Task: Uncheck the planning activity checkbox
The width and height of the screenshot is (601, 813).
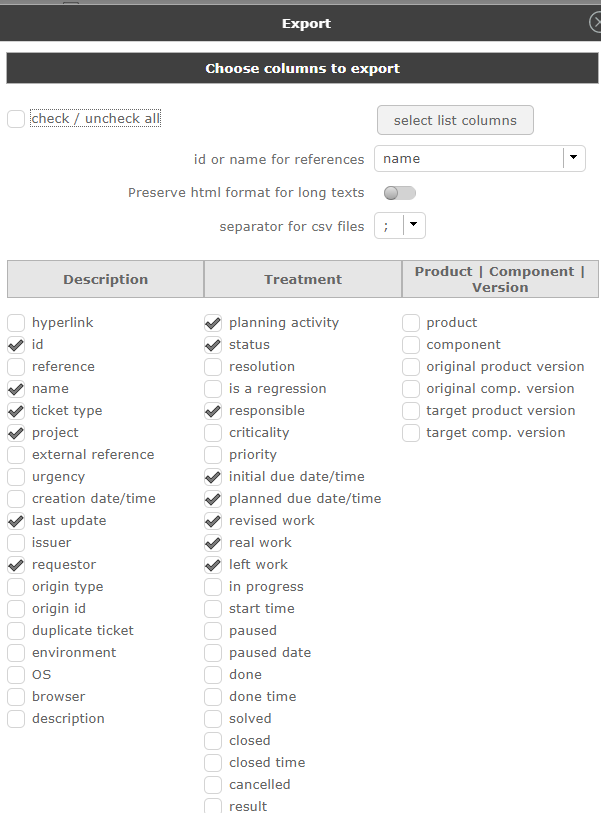Action: coord(213,323)
